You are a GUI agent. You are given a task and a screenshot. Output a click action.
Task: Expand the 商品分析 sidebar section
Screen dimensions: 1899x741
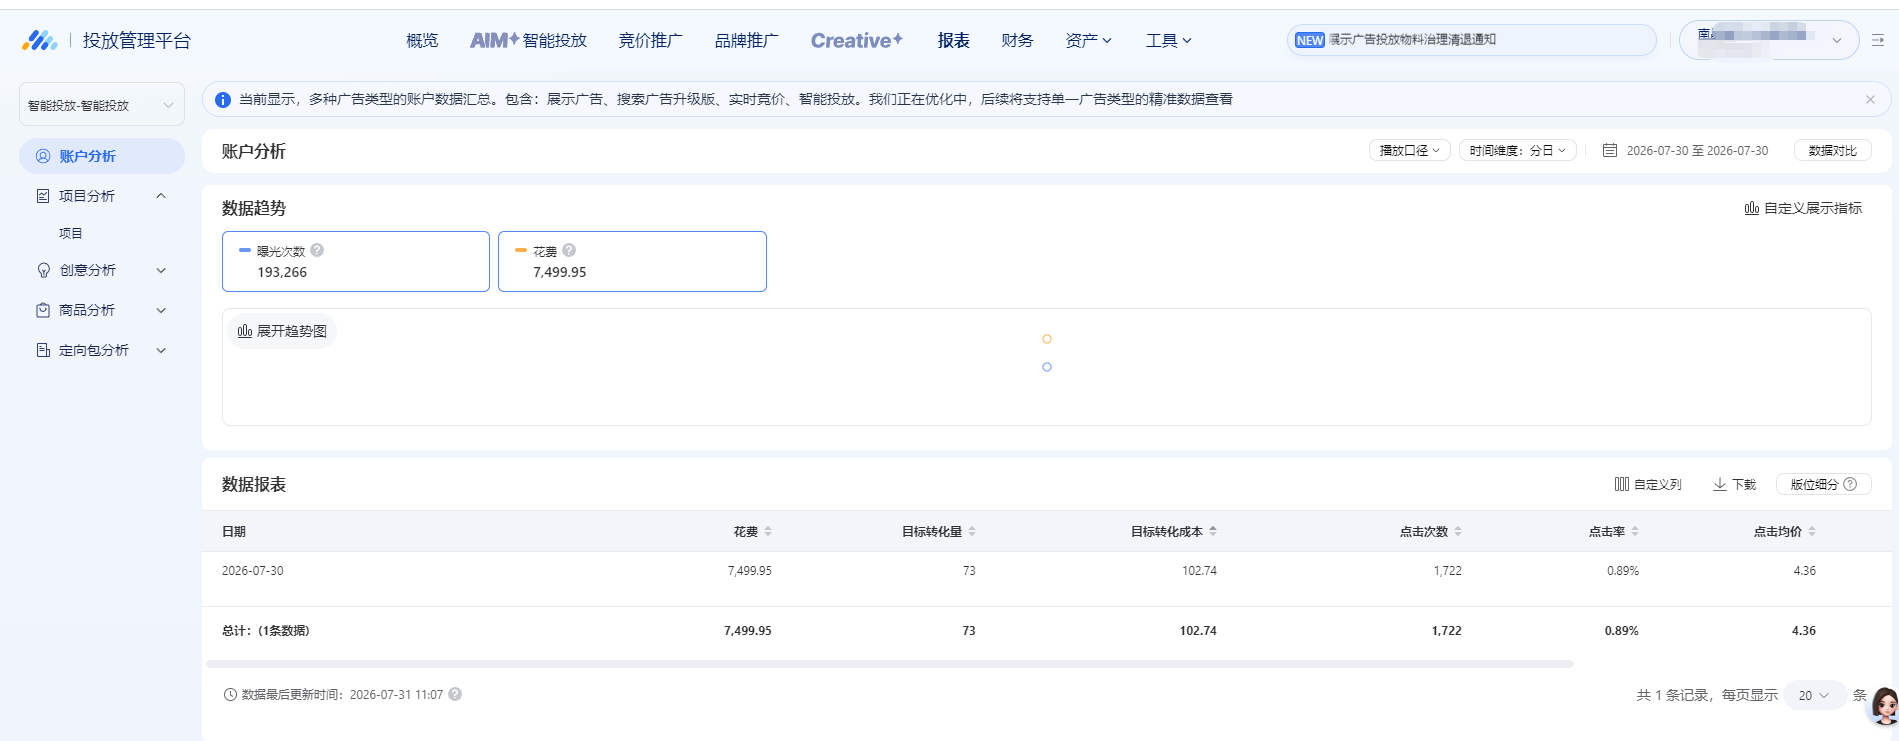[x=161, y=310]
